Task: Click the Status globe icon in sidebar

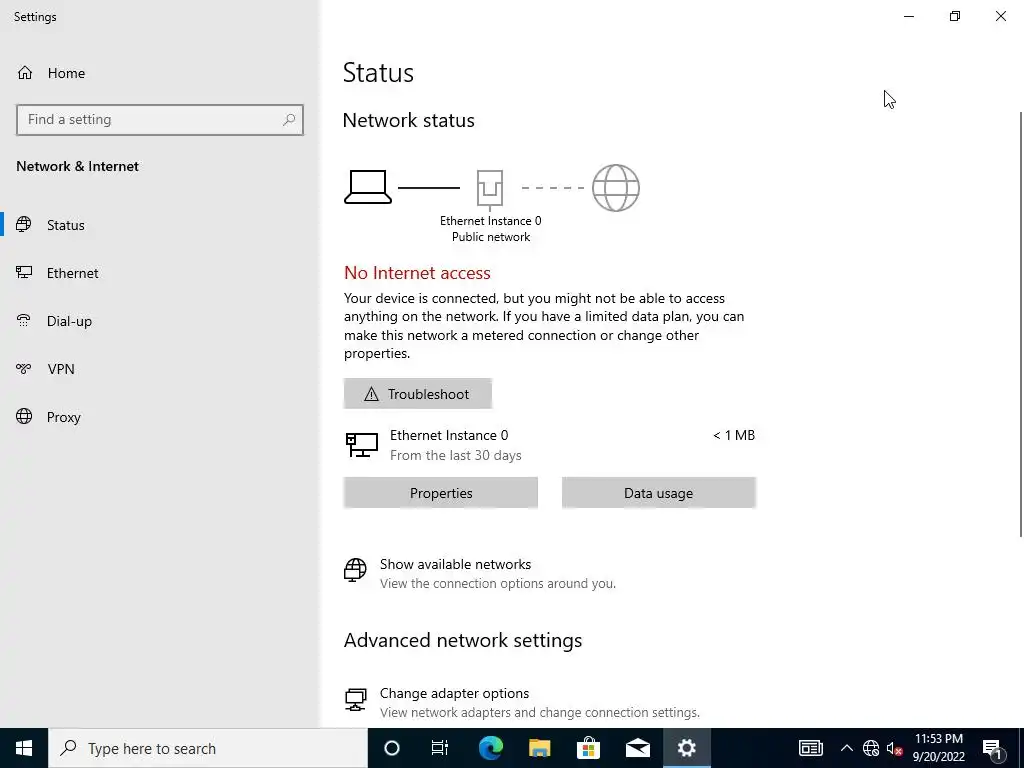Action: pyautogui.click(x=24, y=225)
